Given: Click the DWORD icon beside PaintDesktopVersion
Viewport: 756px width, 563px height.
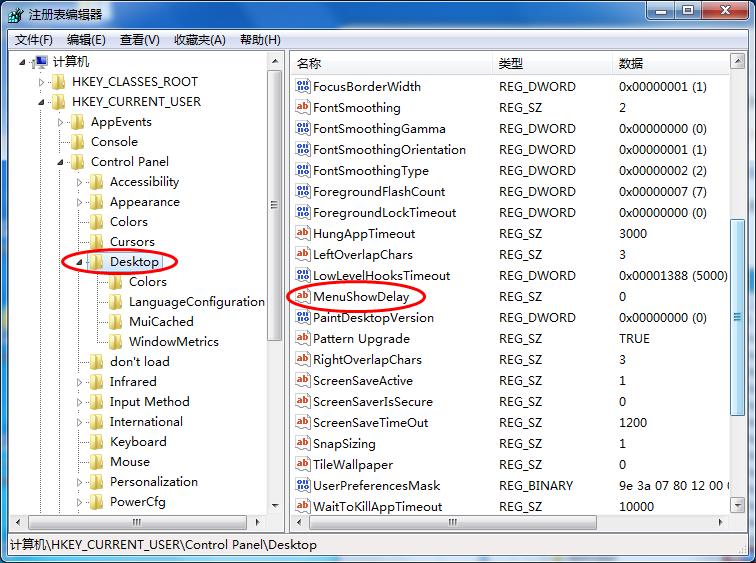Looking at the screenshot, I should [x=304, y=318].
